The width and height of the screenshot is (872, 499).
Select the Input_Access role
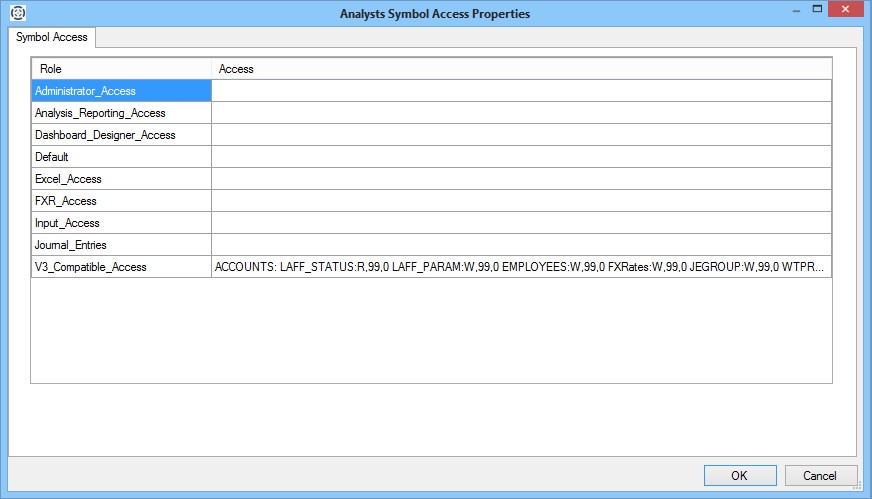(x=121, y=223)
